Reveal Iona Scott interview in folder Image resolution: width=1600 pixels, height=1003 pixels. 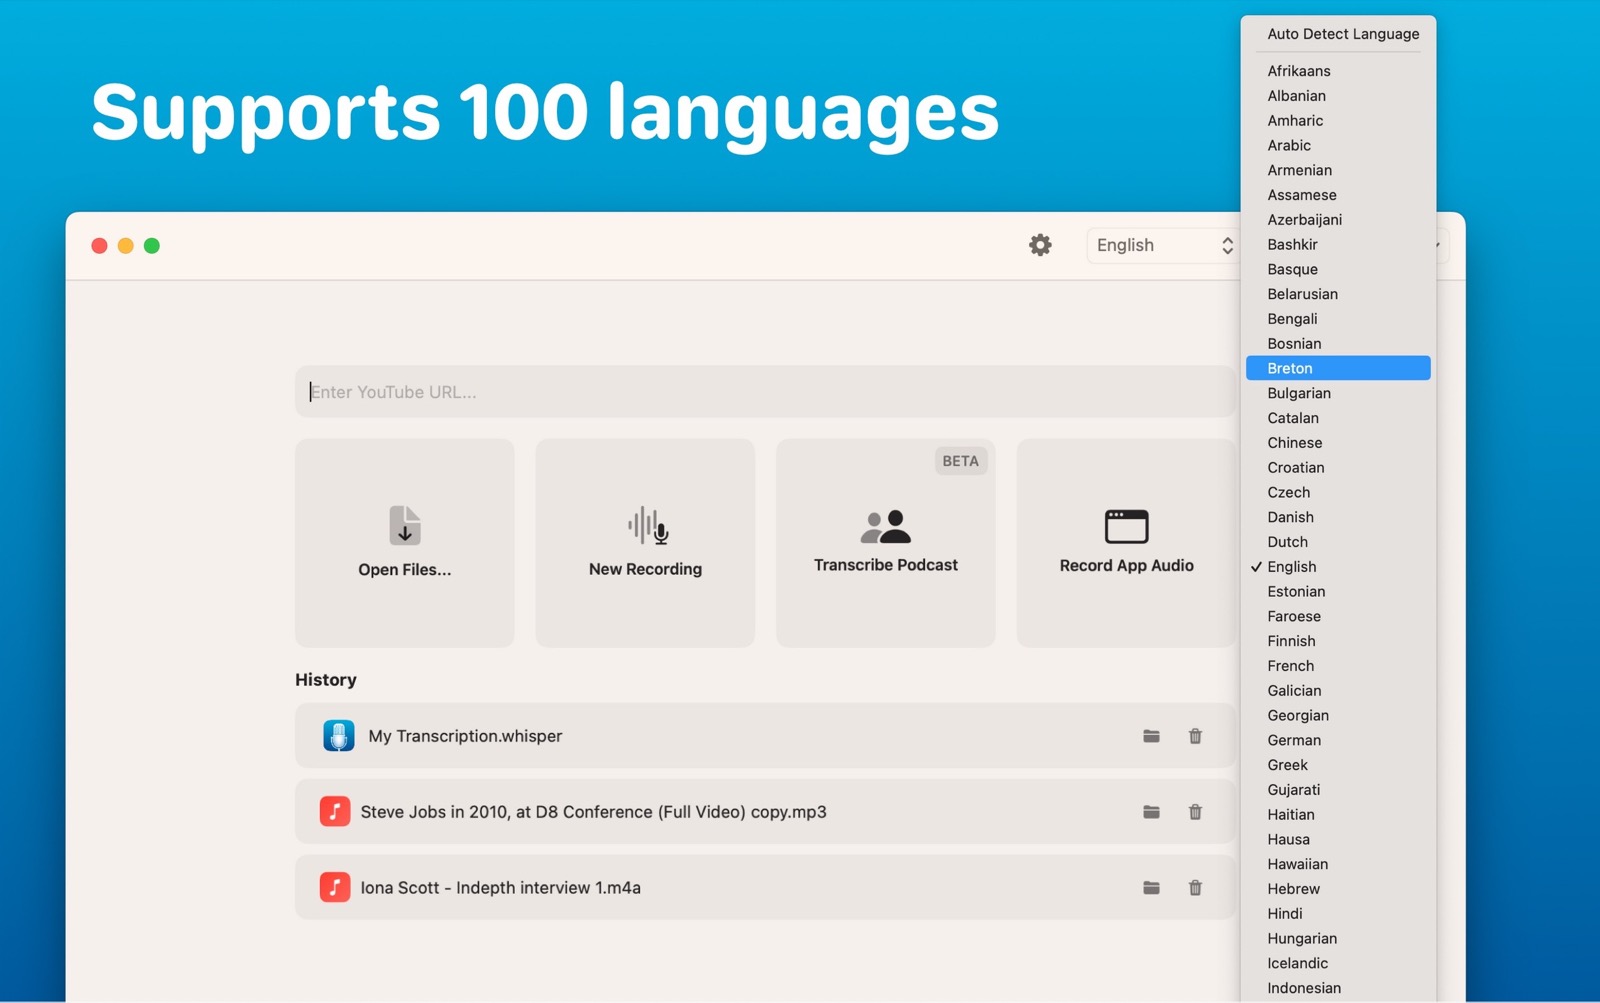point(1151,888)
